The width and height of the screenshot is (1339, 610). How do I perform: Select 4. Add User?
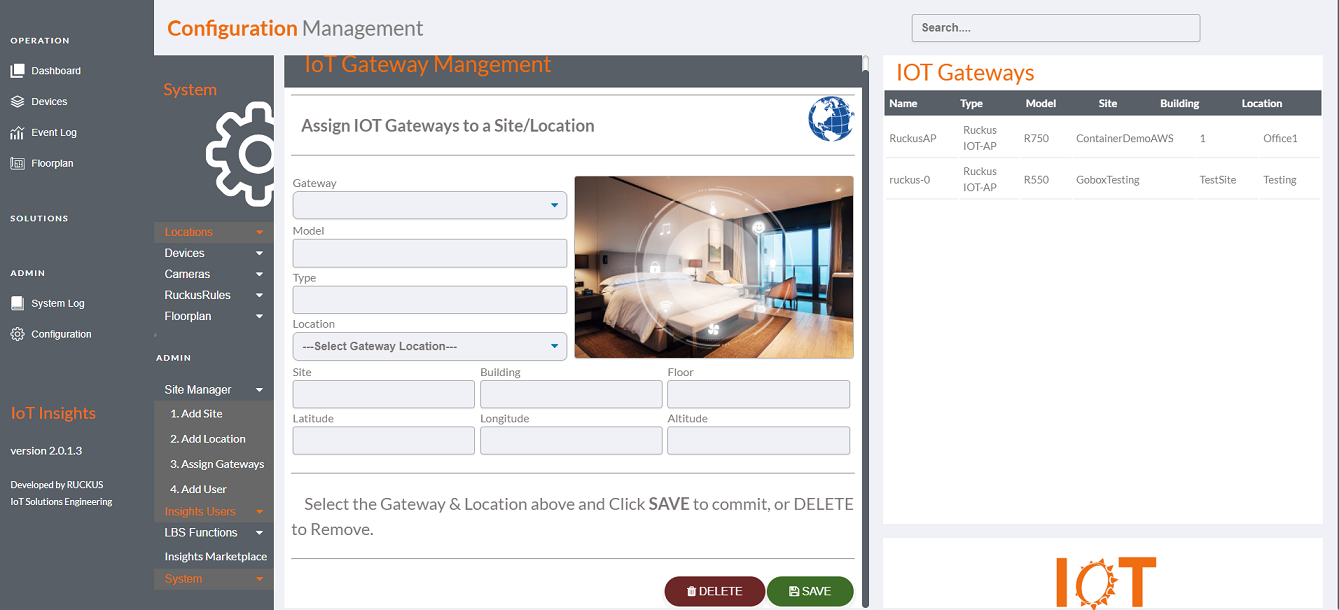pyautogui.click(x=198, y=489)
